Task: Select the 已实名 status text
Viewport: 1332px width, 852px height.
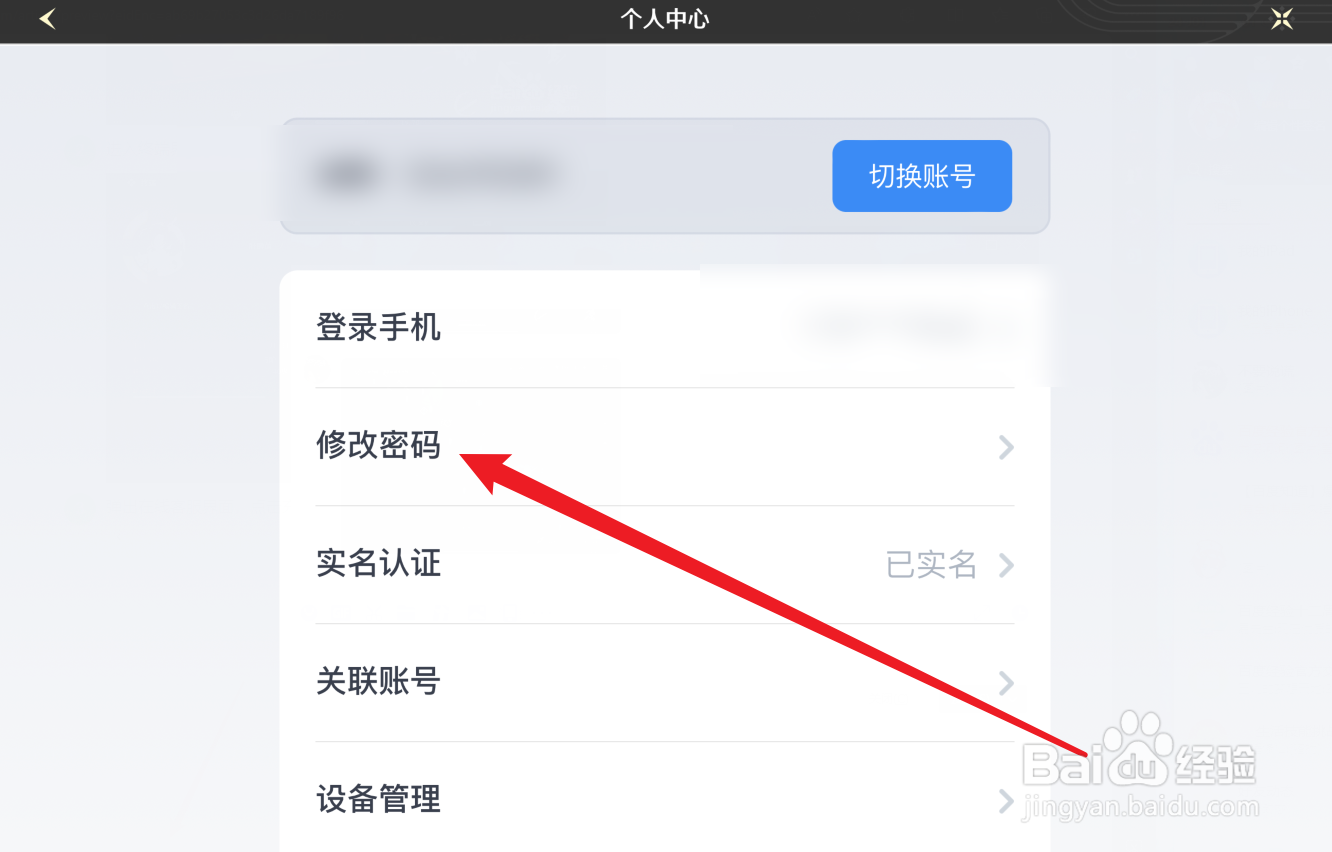Action: [x=931, y=565]
